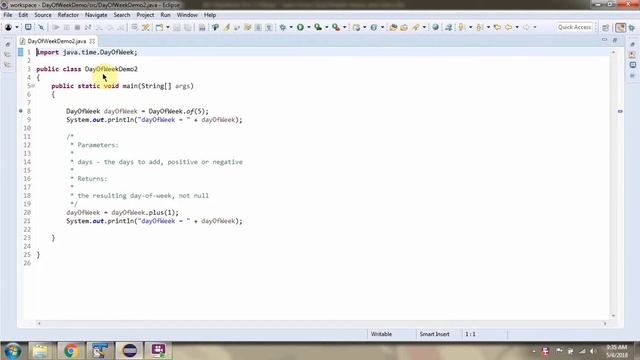Open the Window menu

pyautogui.click(x=187, y=15)
